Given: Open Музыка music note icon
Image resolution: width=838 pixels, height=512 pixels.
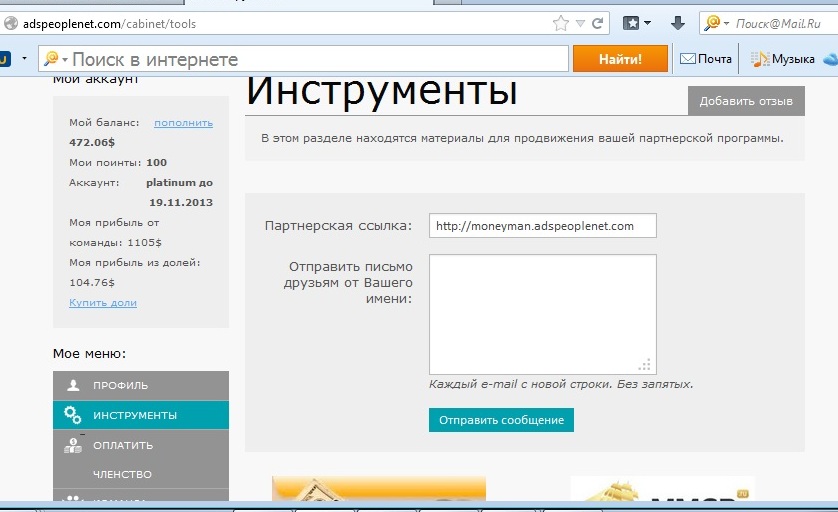Looking at the screenshot, I should [760, 59].
